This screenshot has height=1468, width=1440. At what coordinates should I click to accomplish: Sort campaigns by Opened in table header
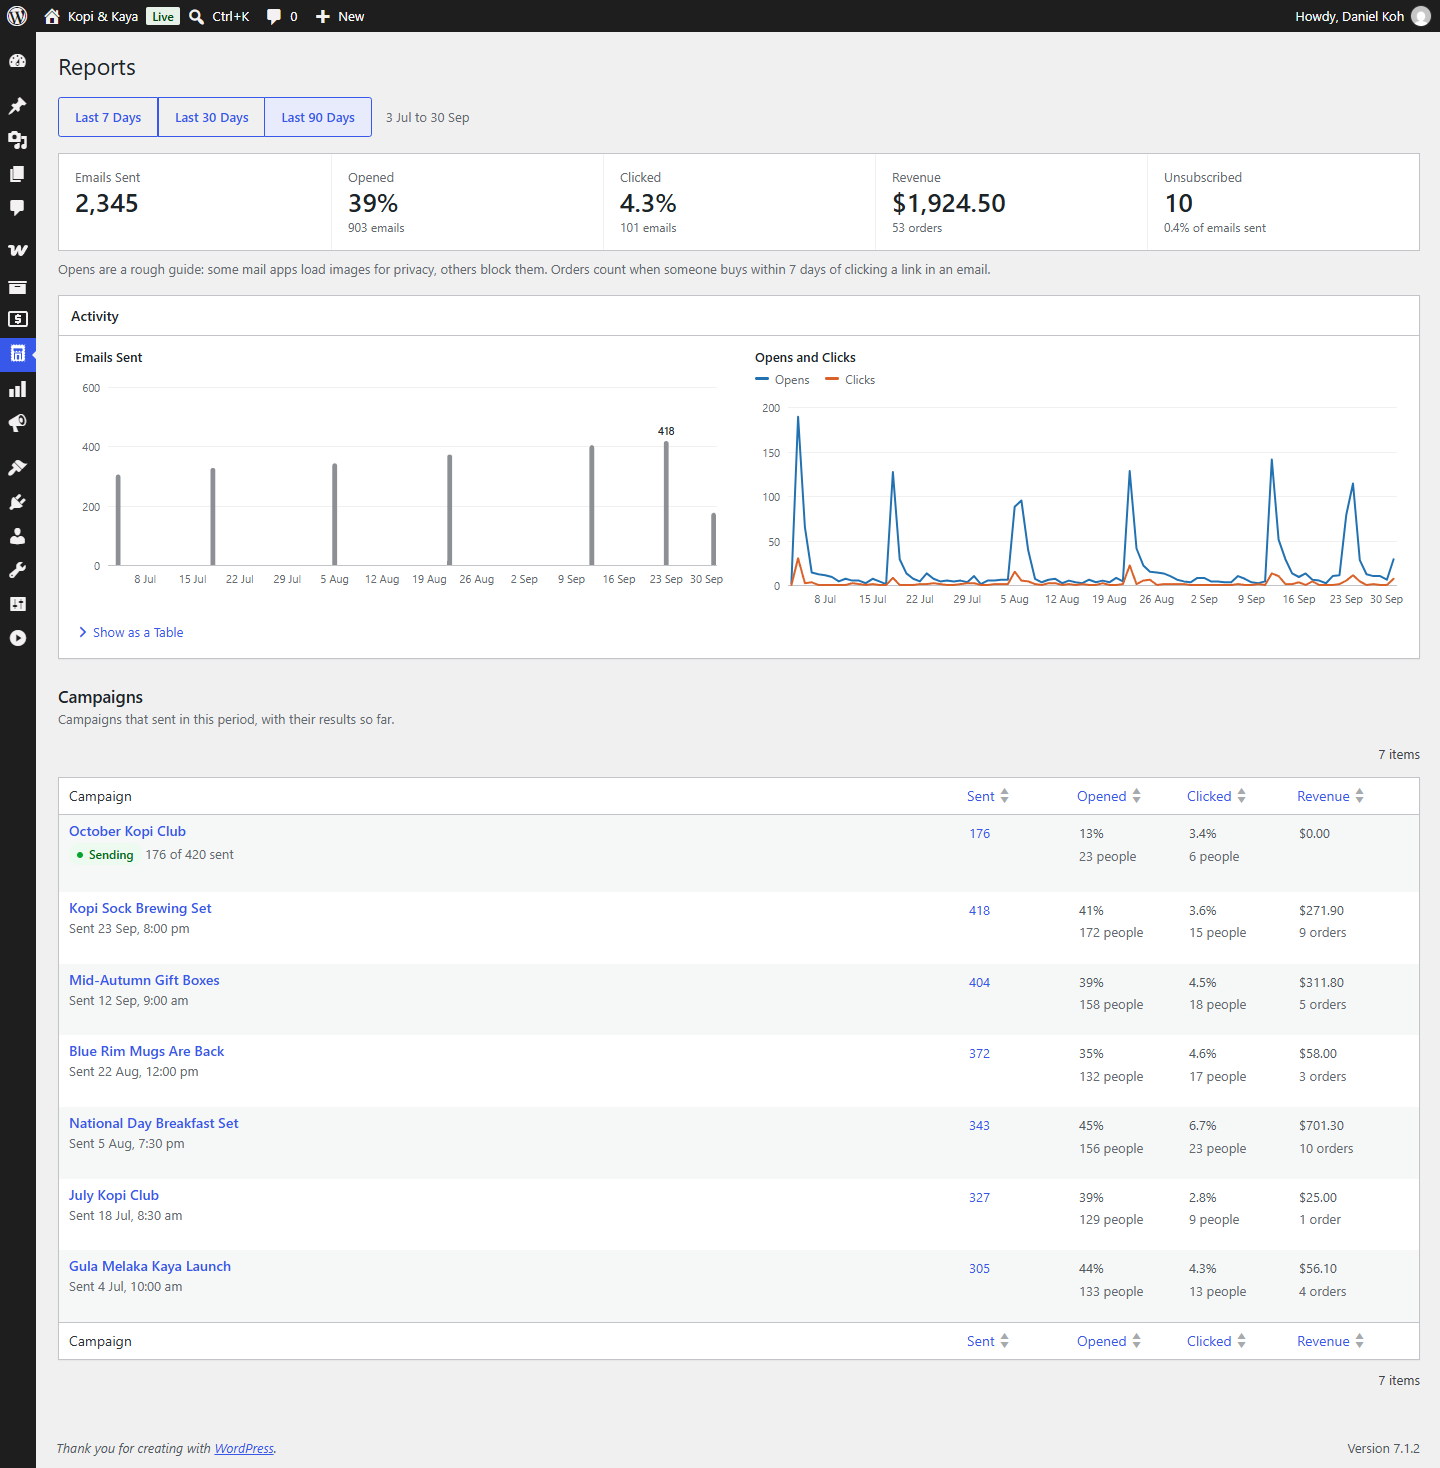click(x=1109, y=796)
